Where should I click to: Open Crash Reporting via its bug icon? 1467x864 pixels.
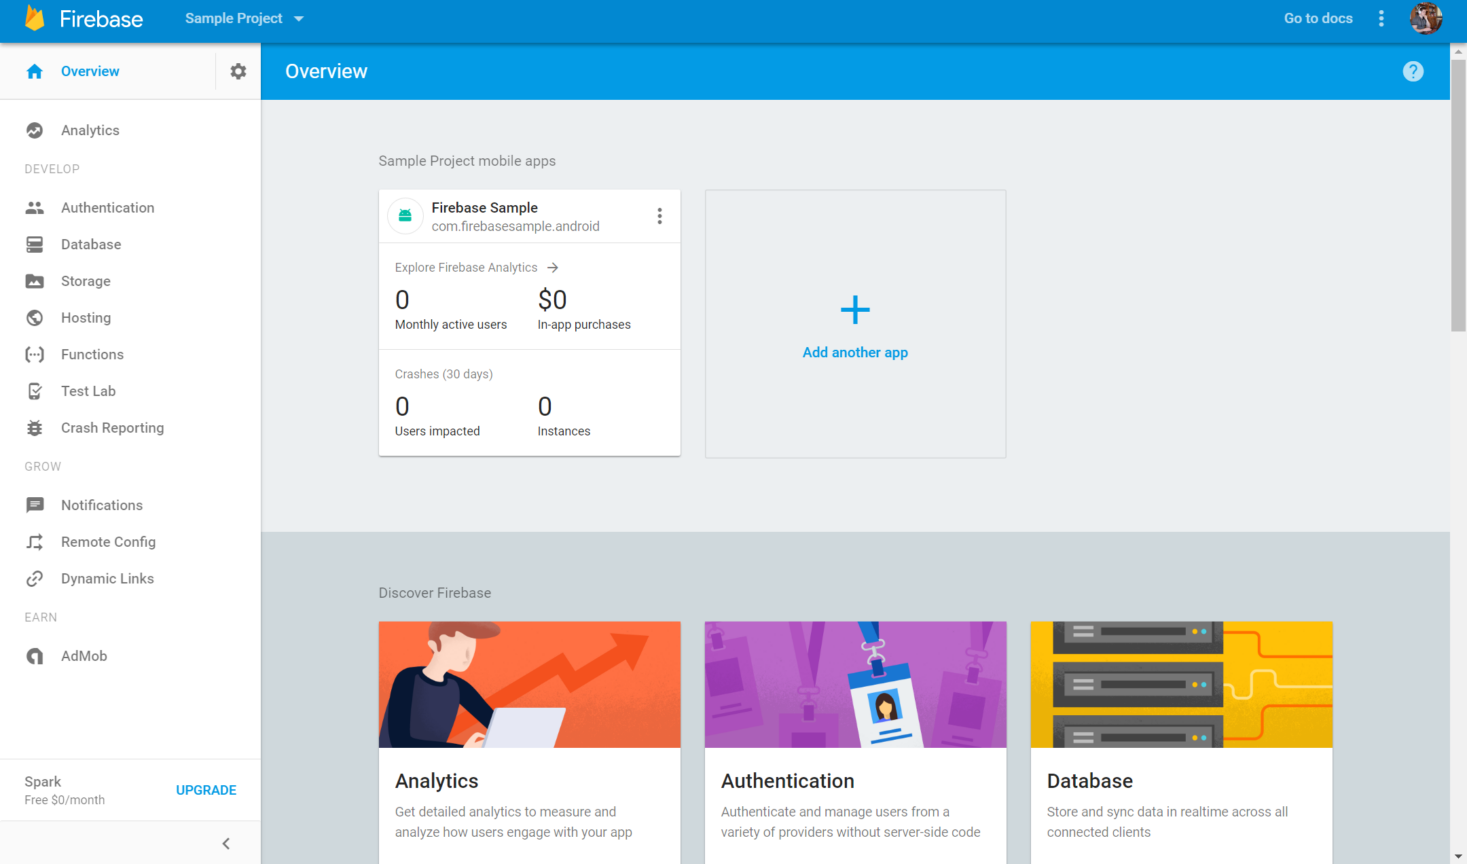coord(36,427)
